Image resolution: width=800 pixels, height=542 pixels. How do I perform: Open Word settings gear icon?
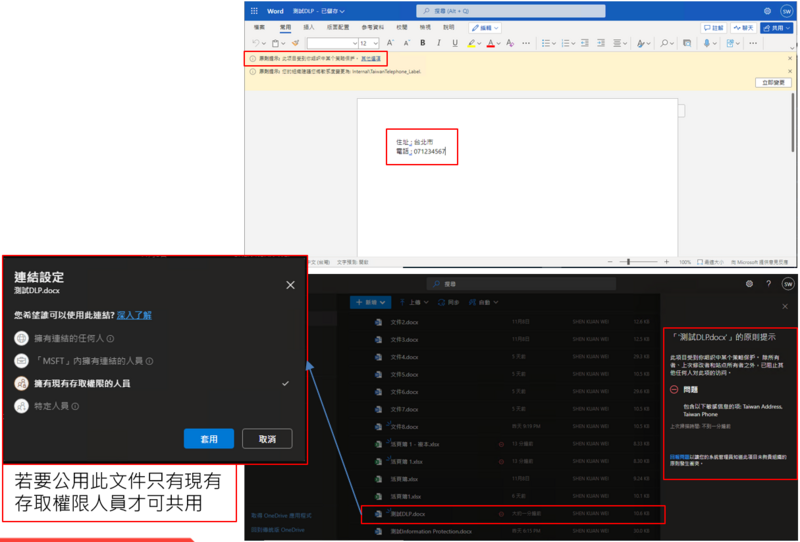[767, 11]
